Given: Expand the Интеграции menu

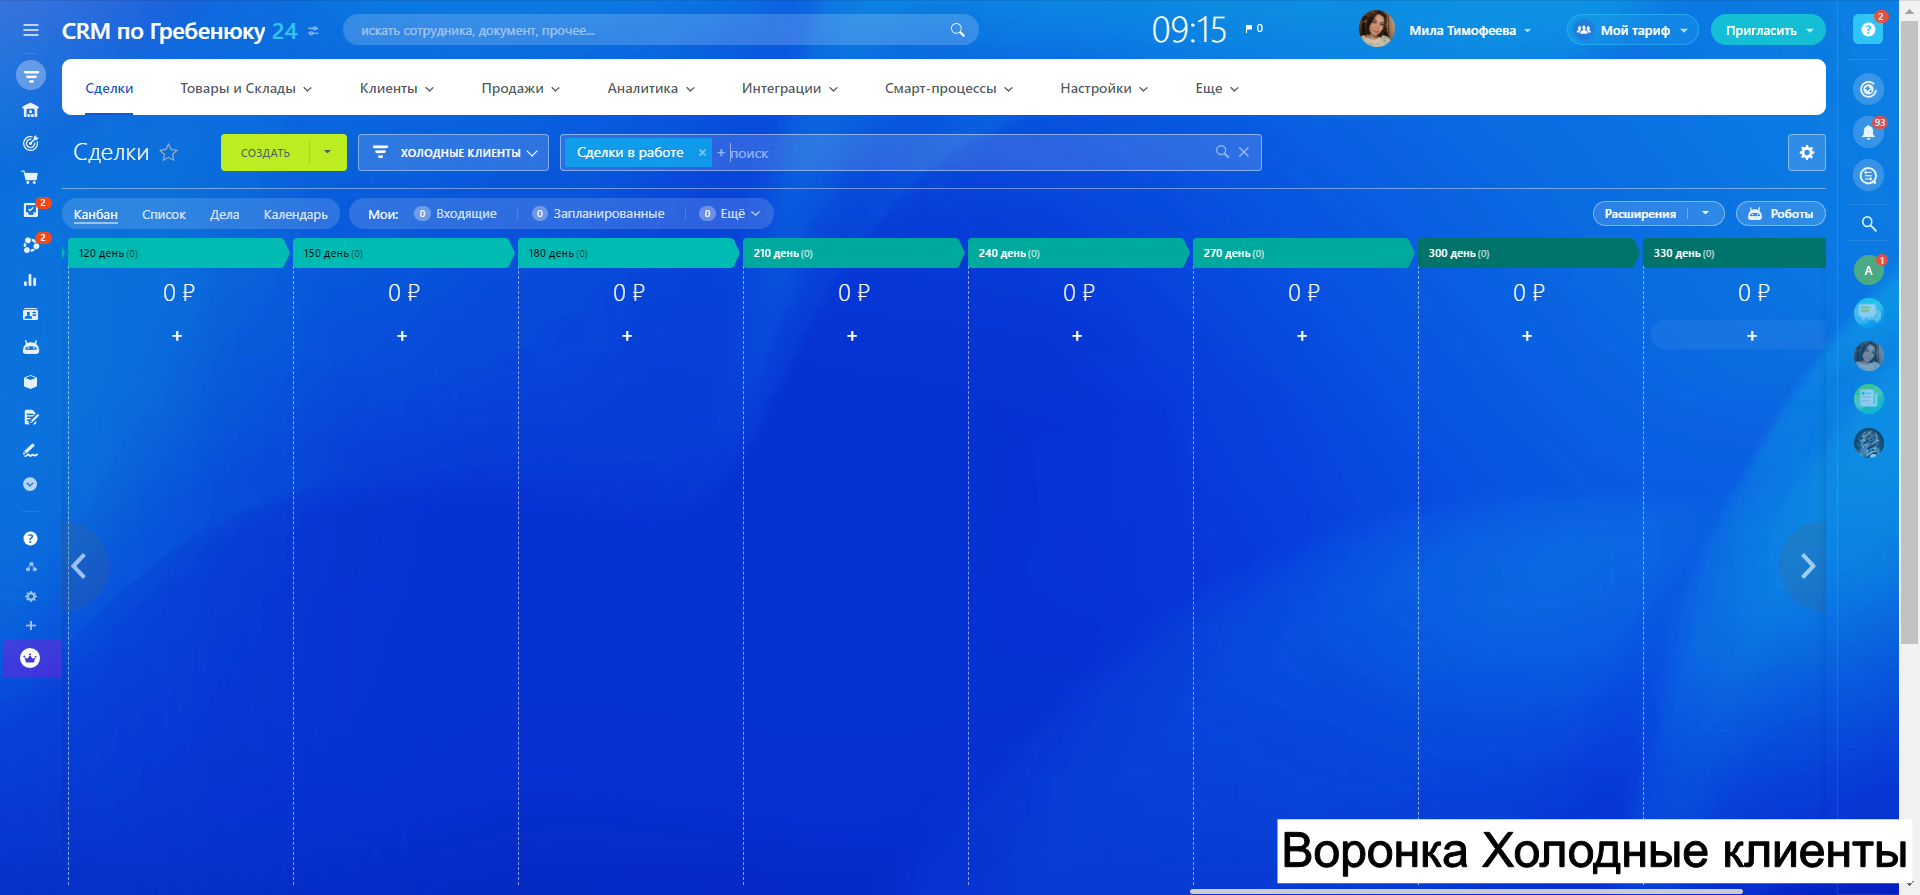Looking at the screenshot, I should click(x=790, y=88).
